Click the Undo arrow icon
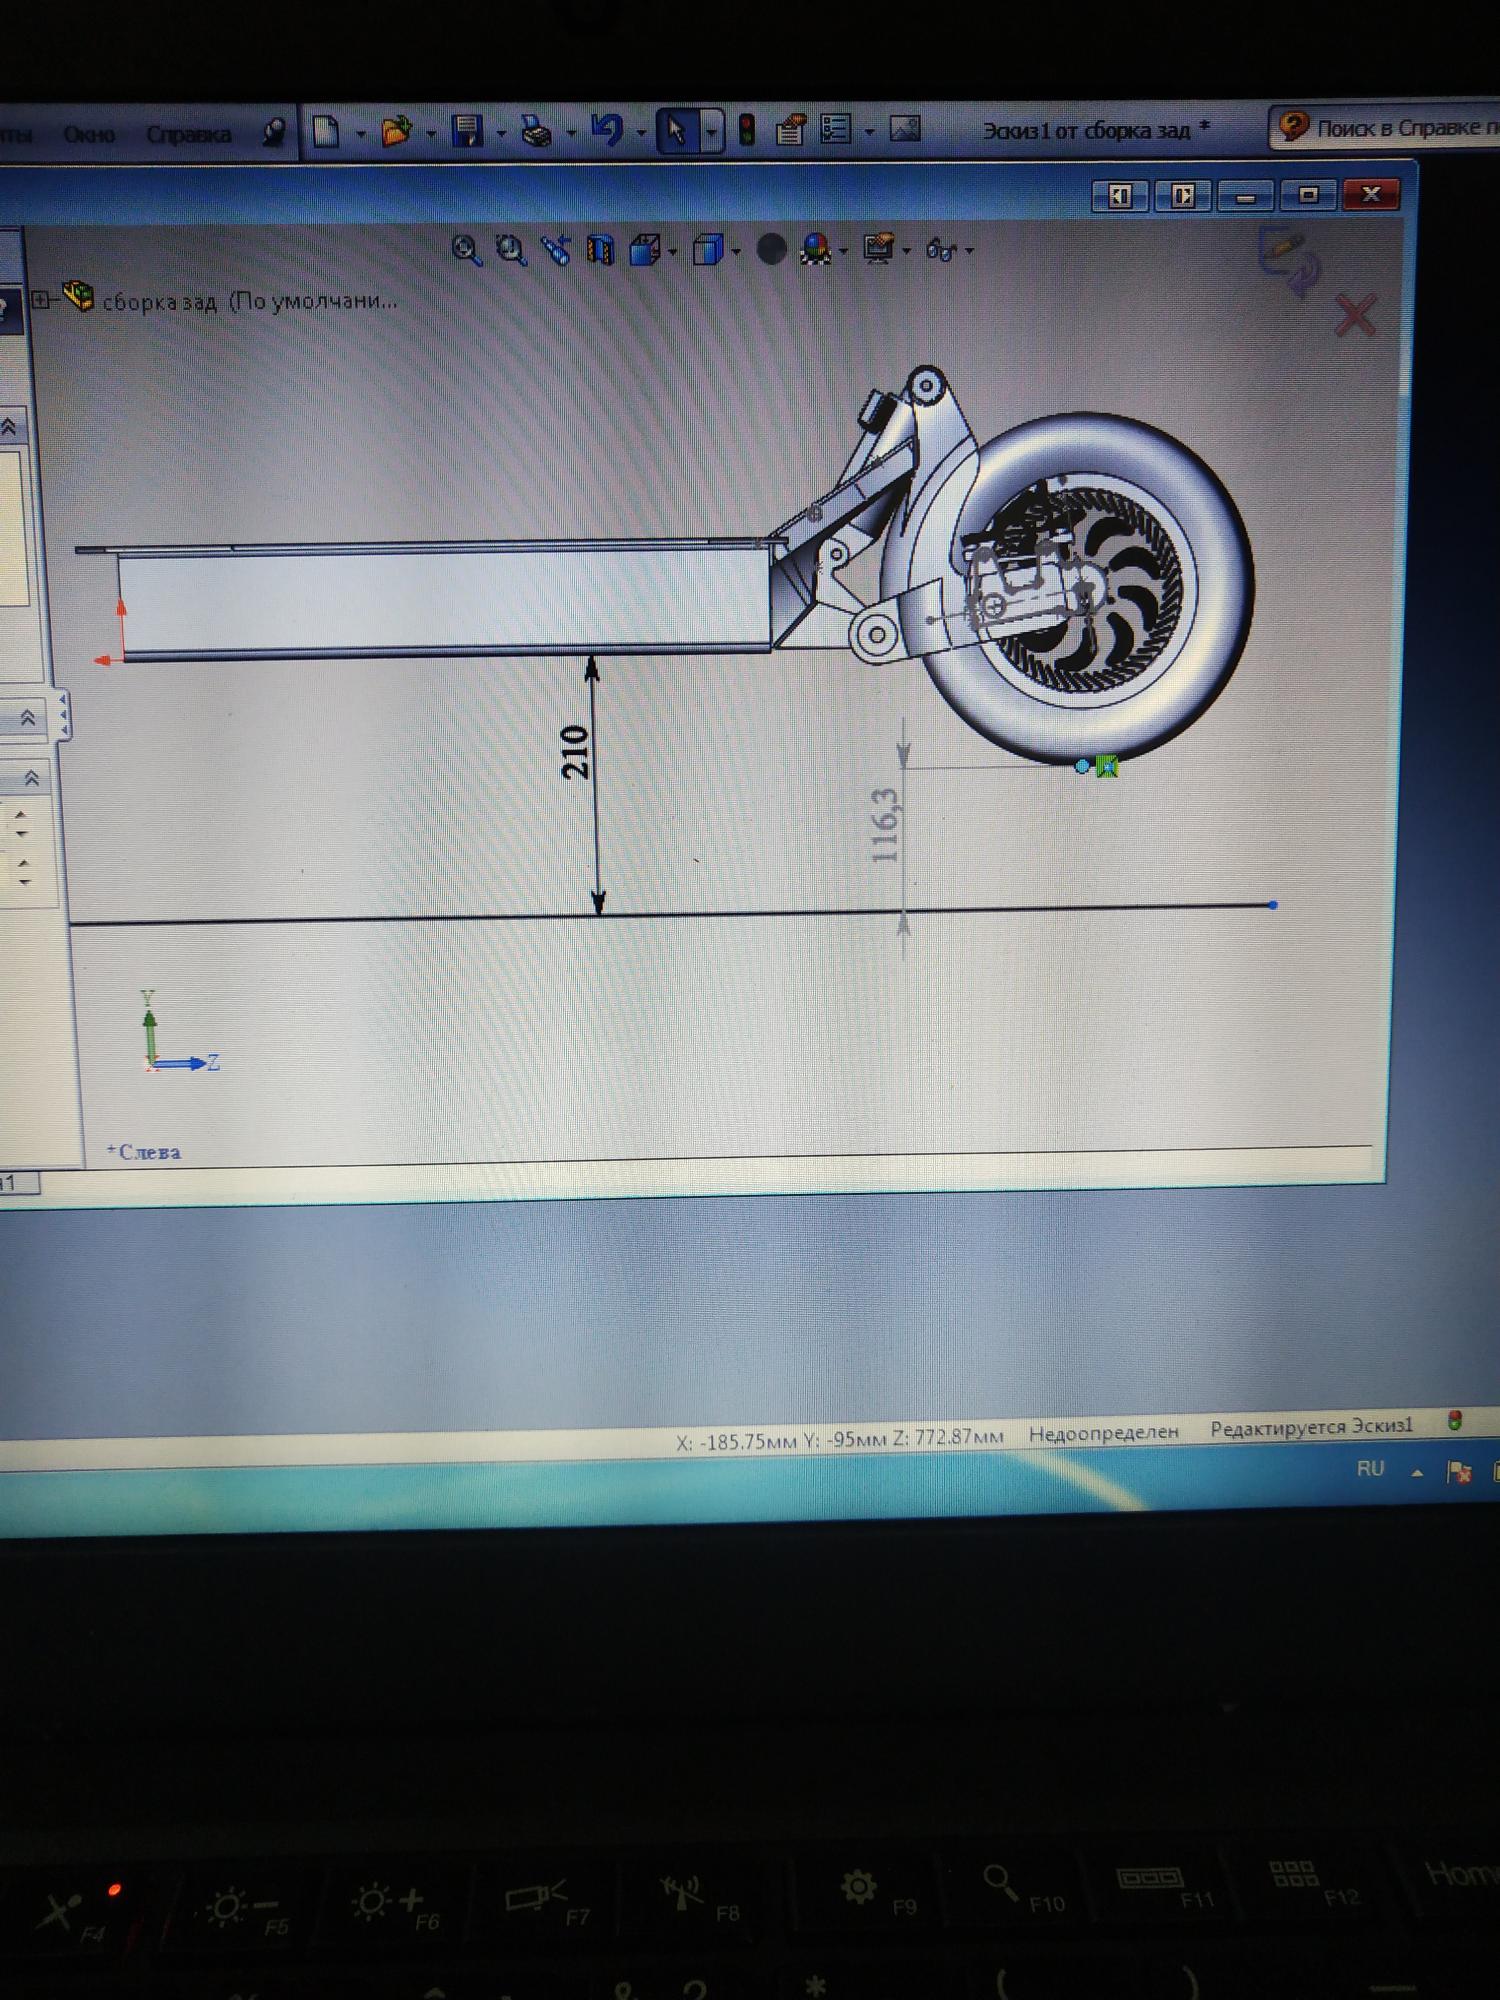Viewport: 1500px width, 2000px height. (x=607, y=130)
